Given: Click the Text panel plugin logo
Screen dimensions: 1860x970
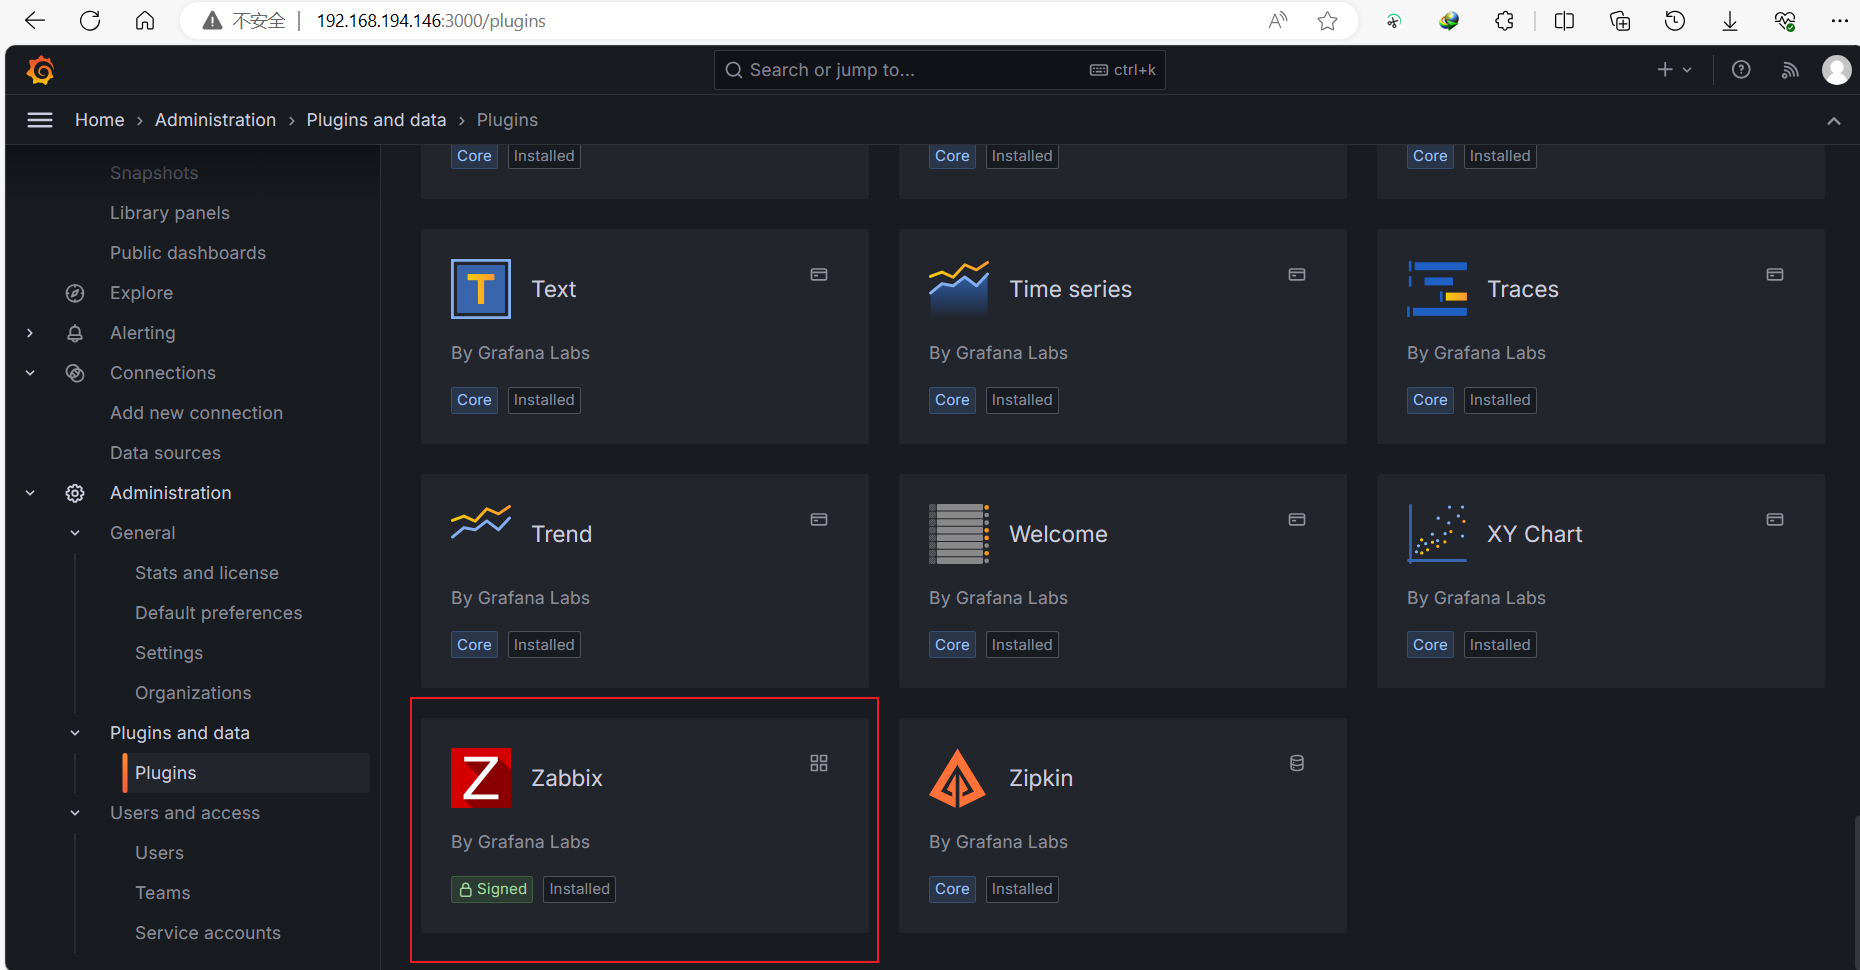Looking at the screenshot, I should pyautogui.click(x=481, y=289).
